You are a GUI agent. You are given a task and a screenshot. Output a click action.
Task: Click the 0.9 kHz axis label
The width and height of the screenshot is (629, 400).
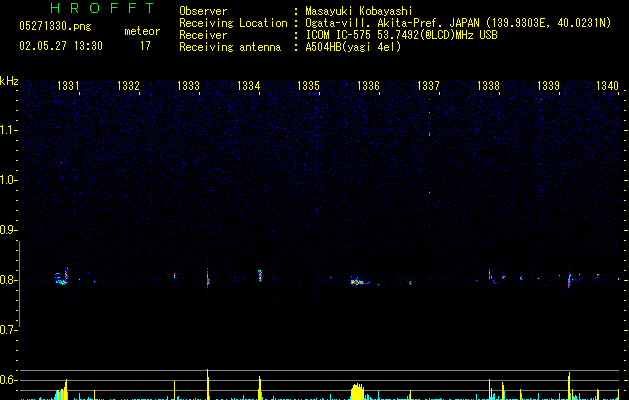pyautogui.click(x=8, y=230)
